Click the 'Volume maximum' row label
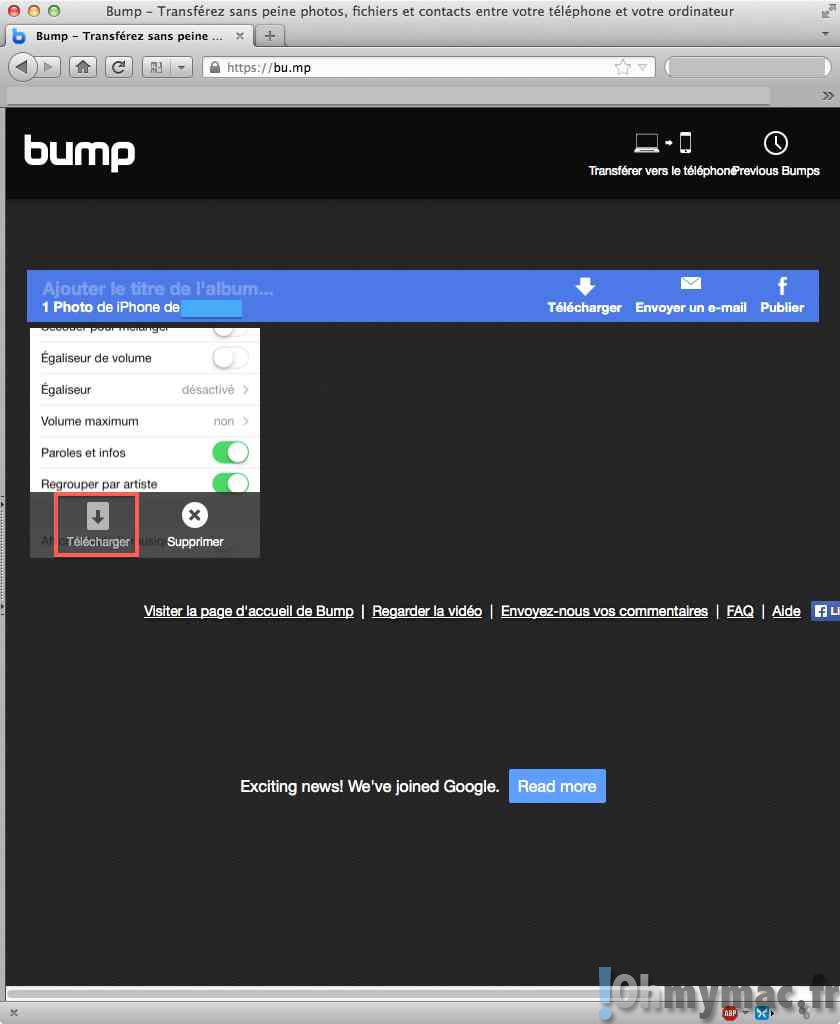The image size is (840, 1024). [89, 421]
